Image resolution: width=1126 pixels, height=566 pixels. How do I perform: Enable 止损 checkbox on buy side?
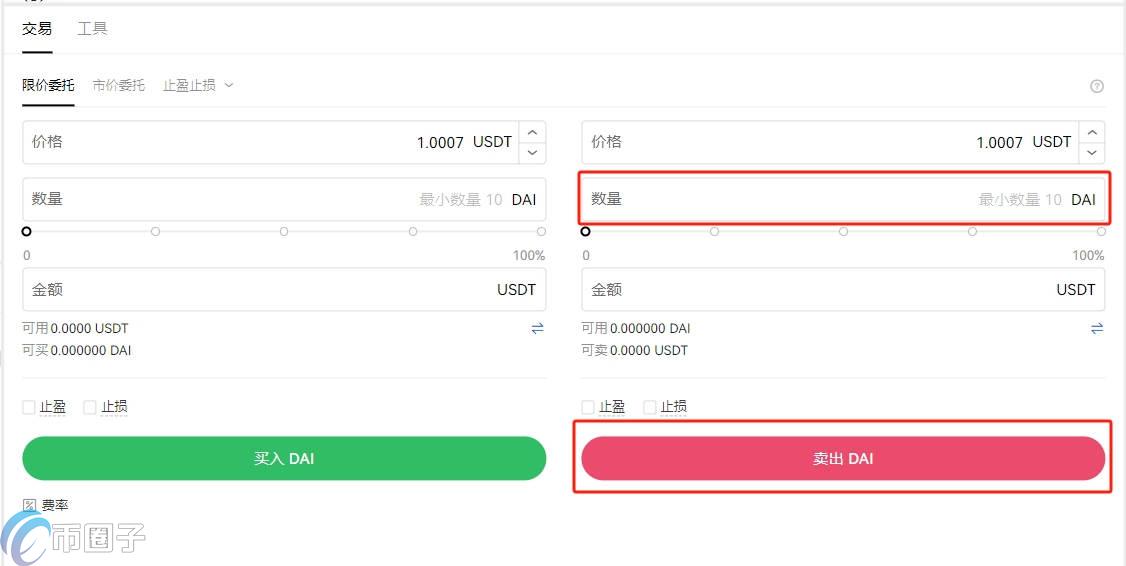(90, 407)
